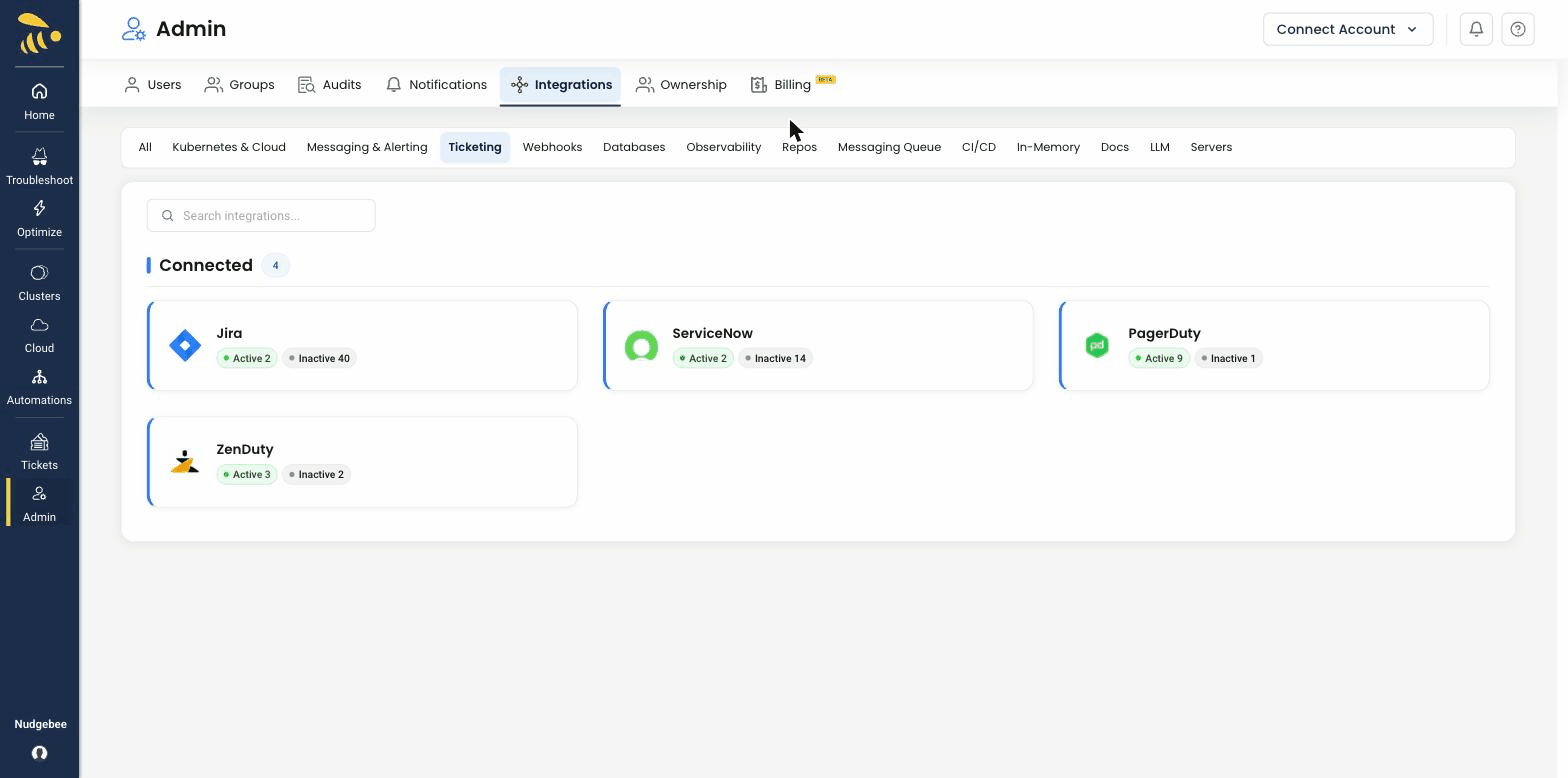
Task: Open Clusters in the sidebar
Action: click(39, 283)
